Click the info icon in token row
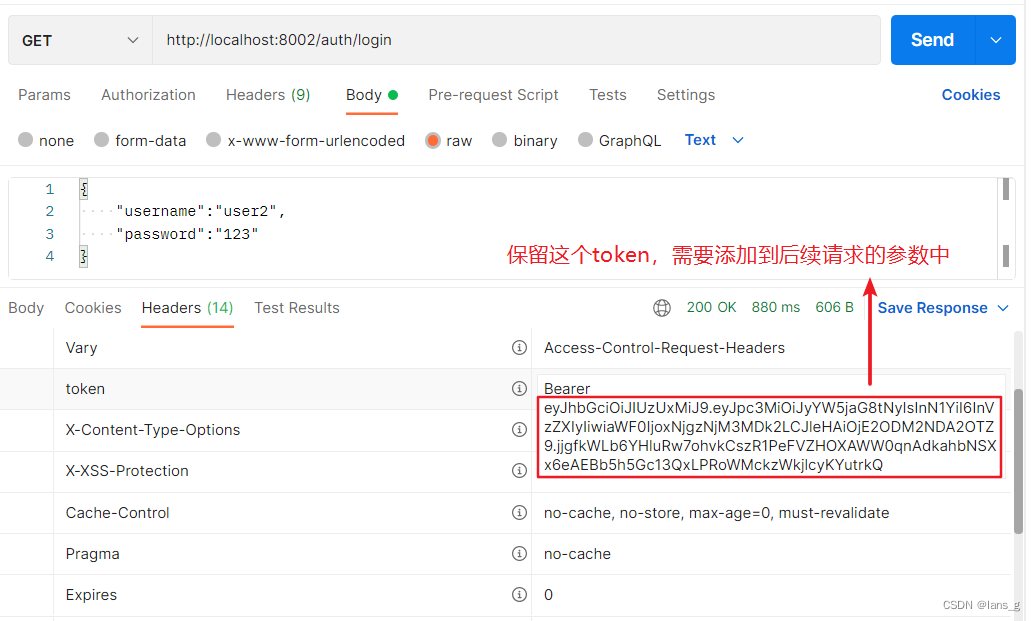The image size is (1035, 621). pos(519,389)
